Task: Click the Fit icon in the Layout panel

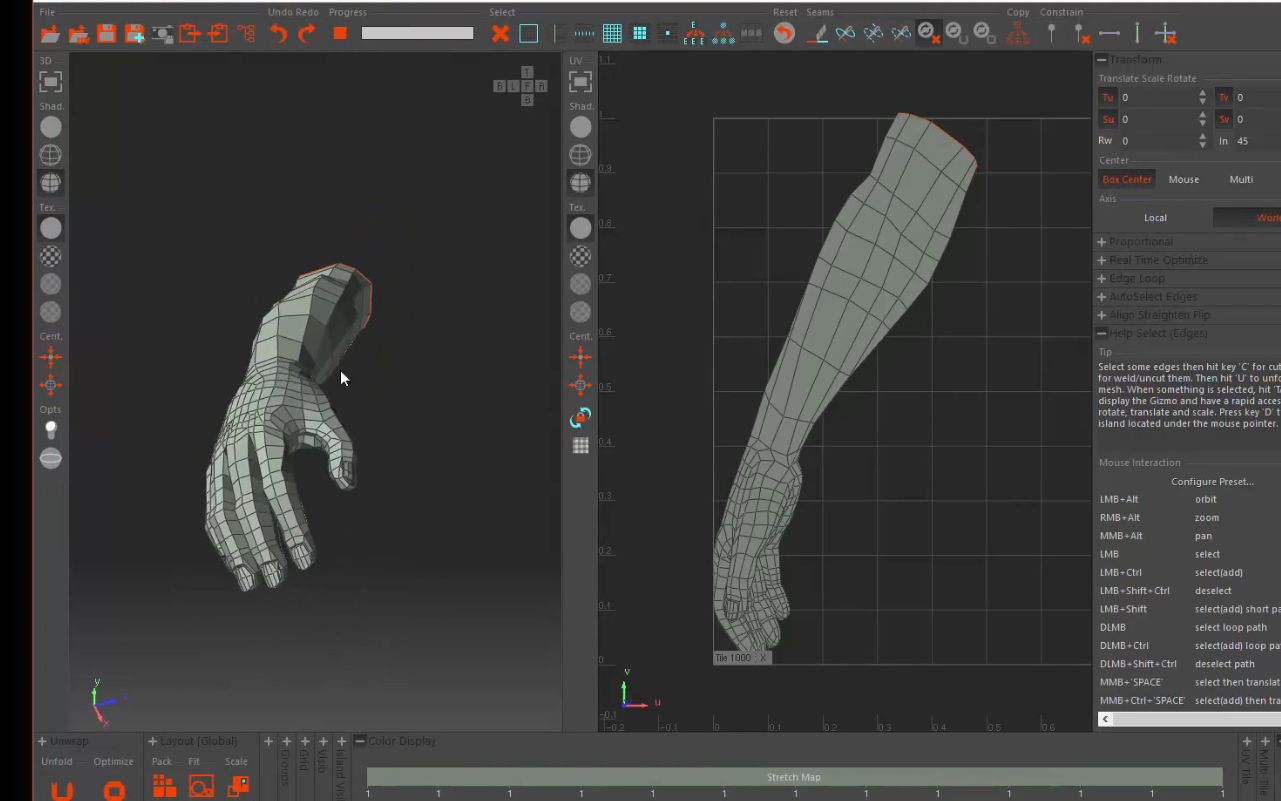Action: [200, 788]
